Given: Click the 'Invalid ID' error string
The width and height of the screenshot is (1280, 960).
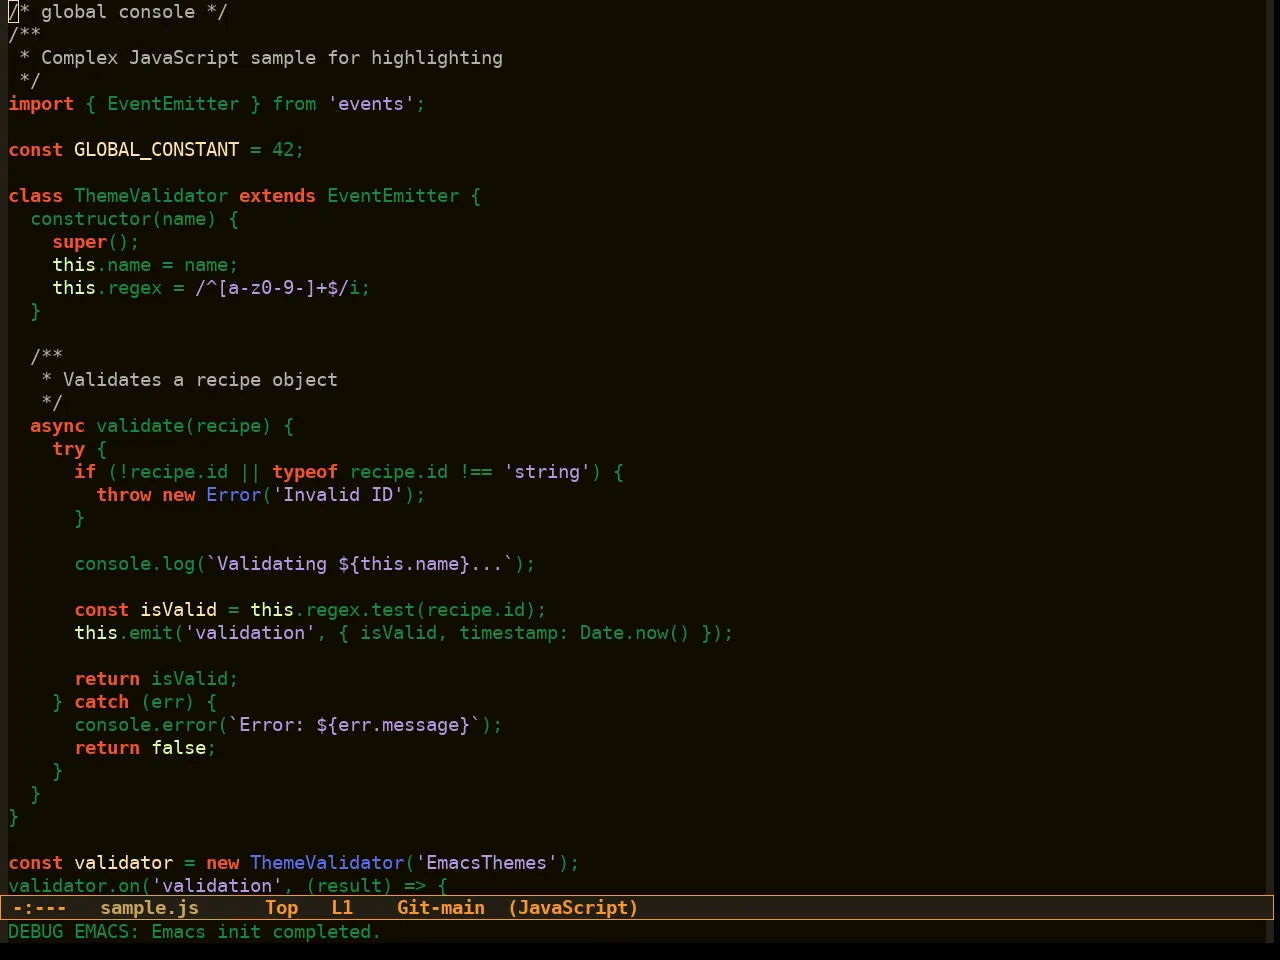Looking at the screenshot, I should pyautogui.click(x=338, y=495).
